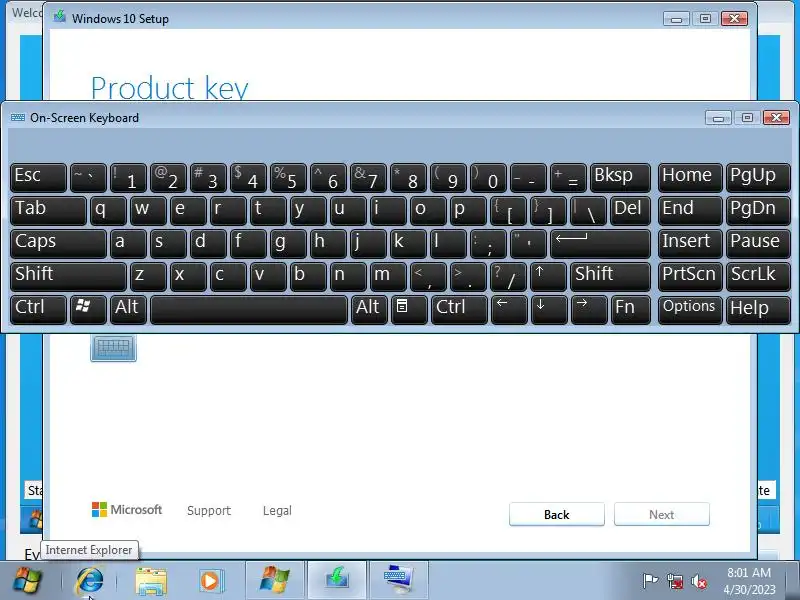Tap the forward slash key

pos(508,276)
